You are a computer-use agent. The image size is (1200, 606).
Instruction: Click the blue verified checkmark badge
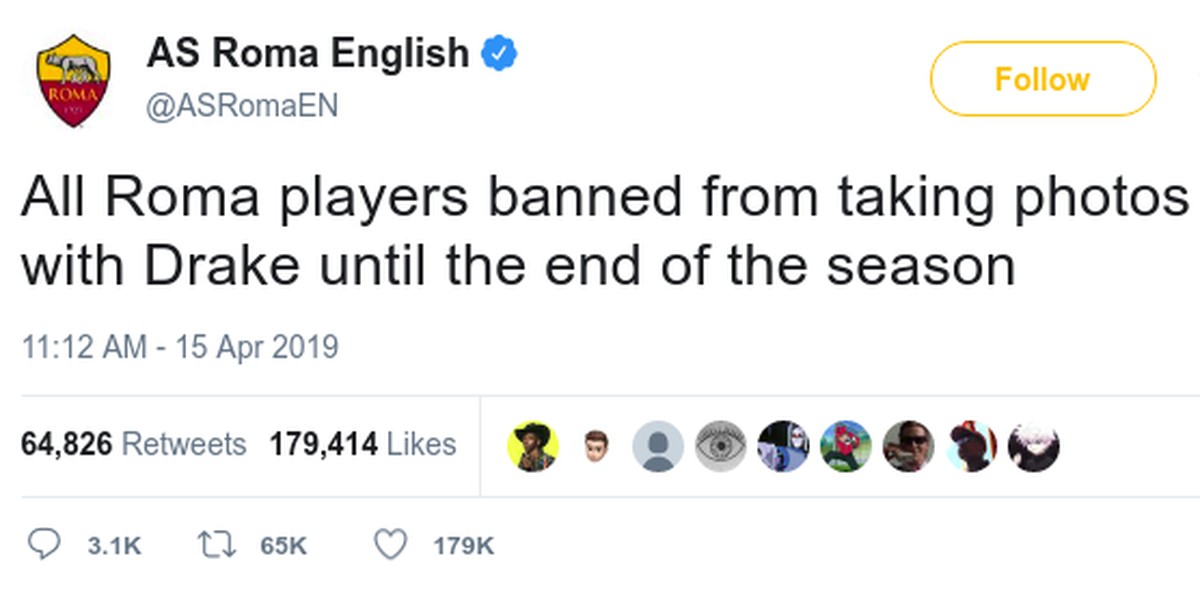500,53
